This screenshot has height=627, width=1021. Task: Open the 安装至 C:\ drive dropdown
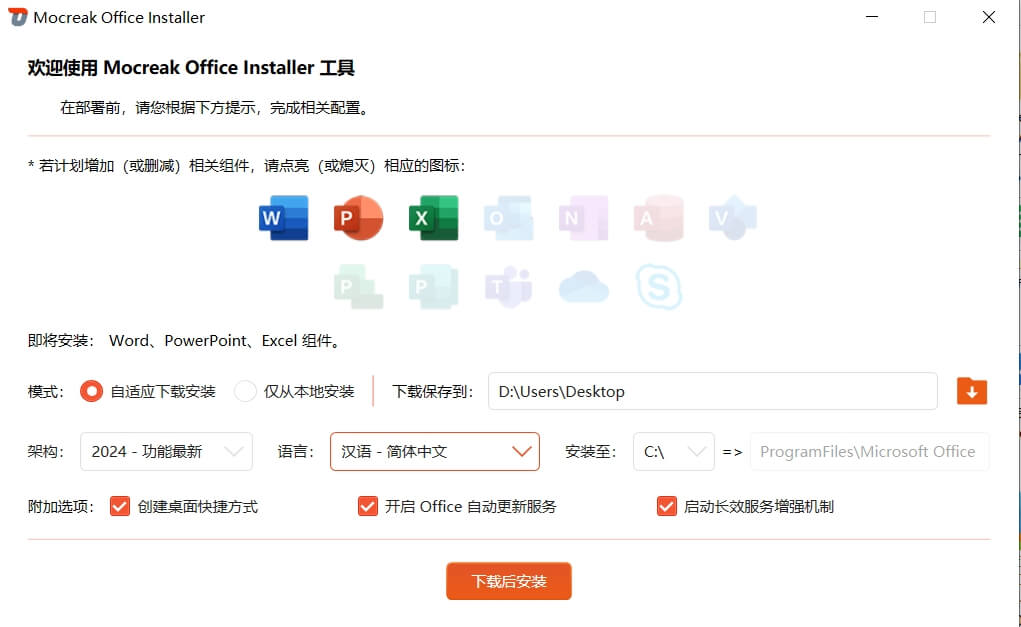[x=674, y=451]
